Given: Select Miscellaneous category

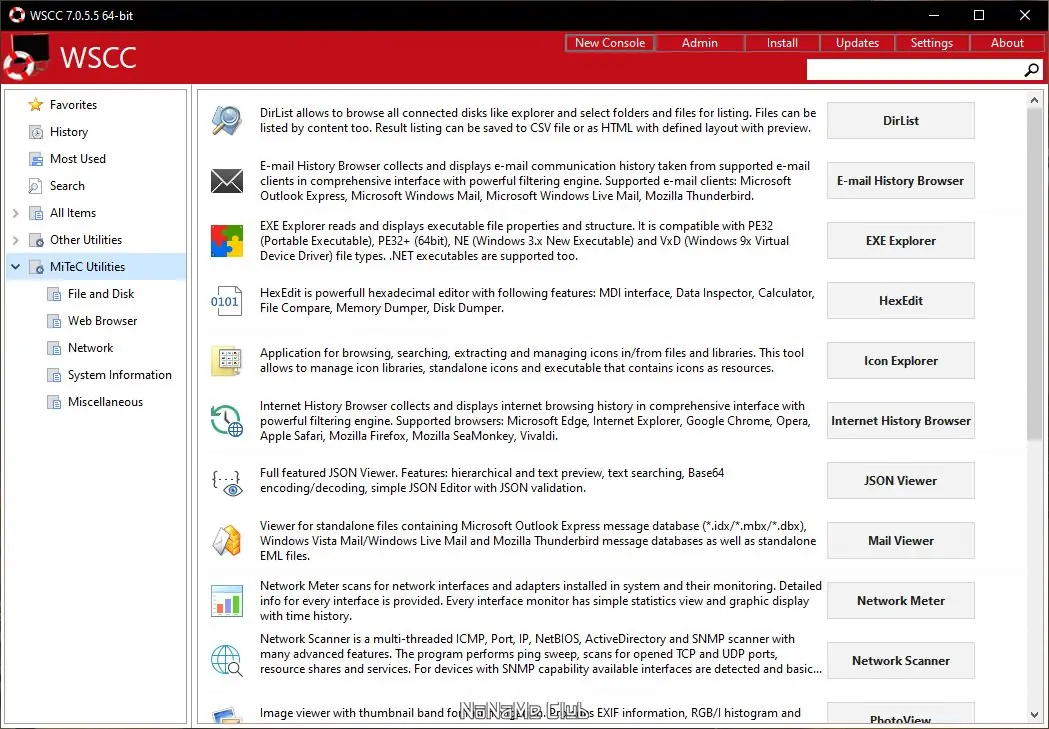Looking at the screenshot, I should pyautogui.click(x=105, y=402).
